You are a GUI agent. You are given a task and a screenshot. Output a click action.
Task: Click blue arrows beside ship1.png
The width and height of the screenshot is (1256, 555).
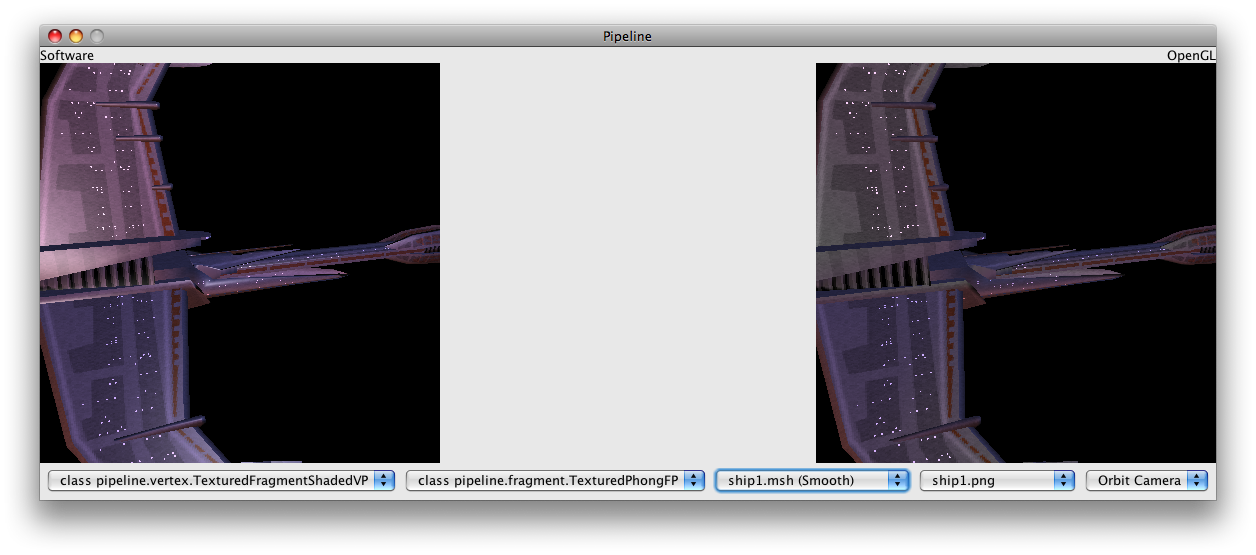coord(1064,481)
